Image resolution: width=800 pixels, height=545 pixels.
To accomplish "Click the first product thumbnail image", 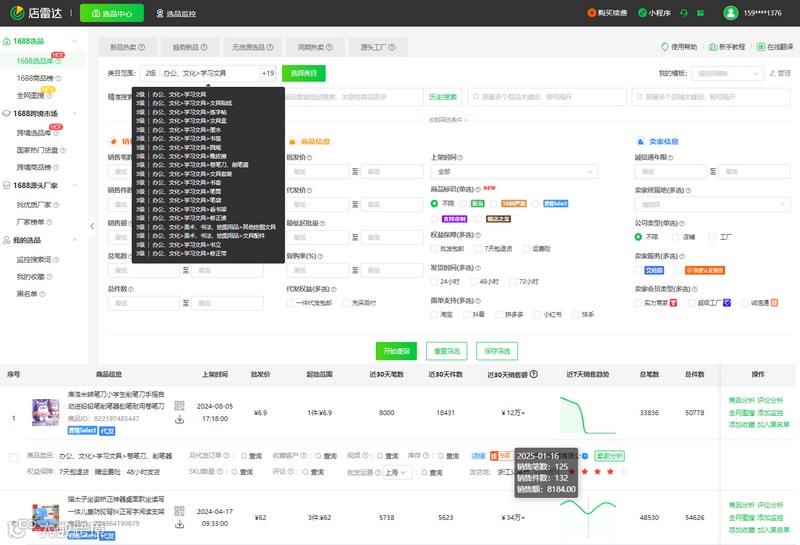I will 45,412.
